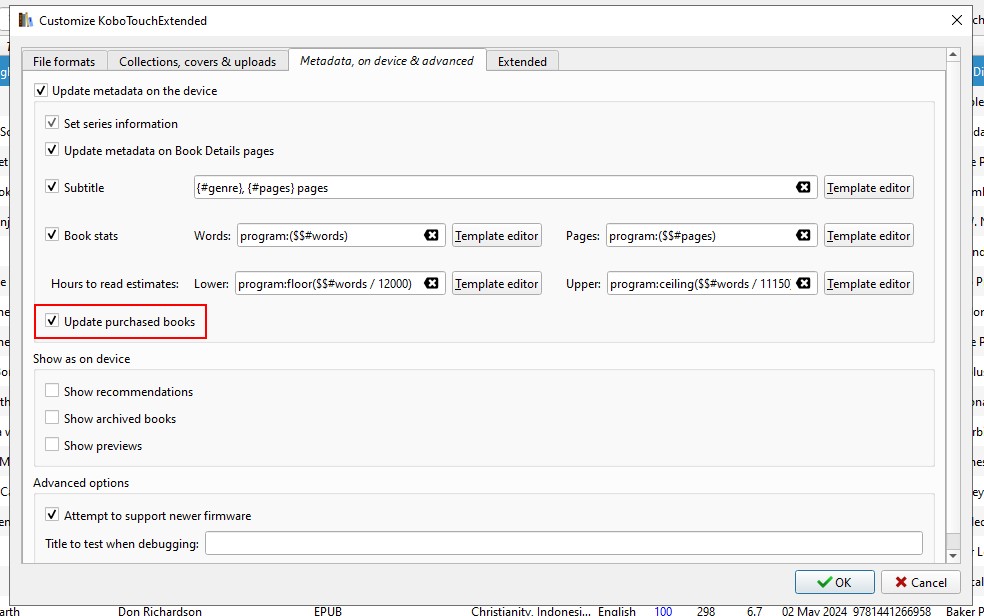This screenshot has width=984, height=616.
Task: Click the calibre icon in title bar
Action: (x=26, y=20)
